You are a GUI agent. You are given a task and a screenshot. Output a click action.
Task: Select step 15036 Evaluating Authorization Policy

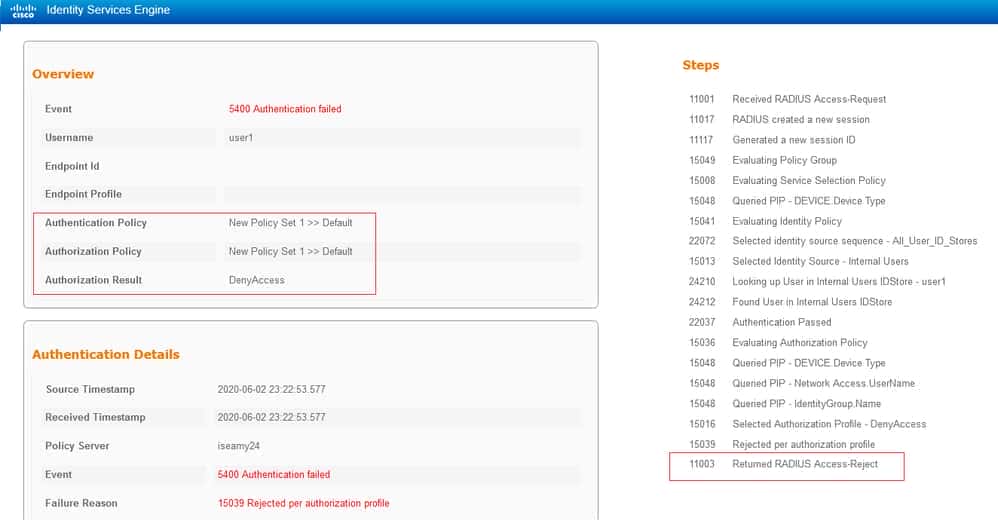click(778, 343)
